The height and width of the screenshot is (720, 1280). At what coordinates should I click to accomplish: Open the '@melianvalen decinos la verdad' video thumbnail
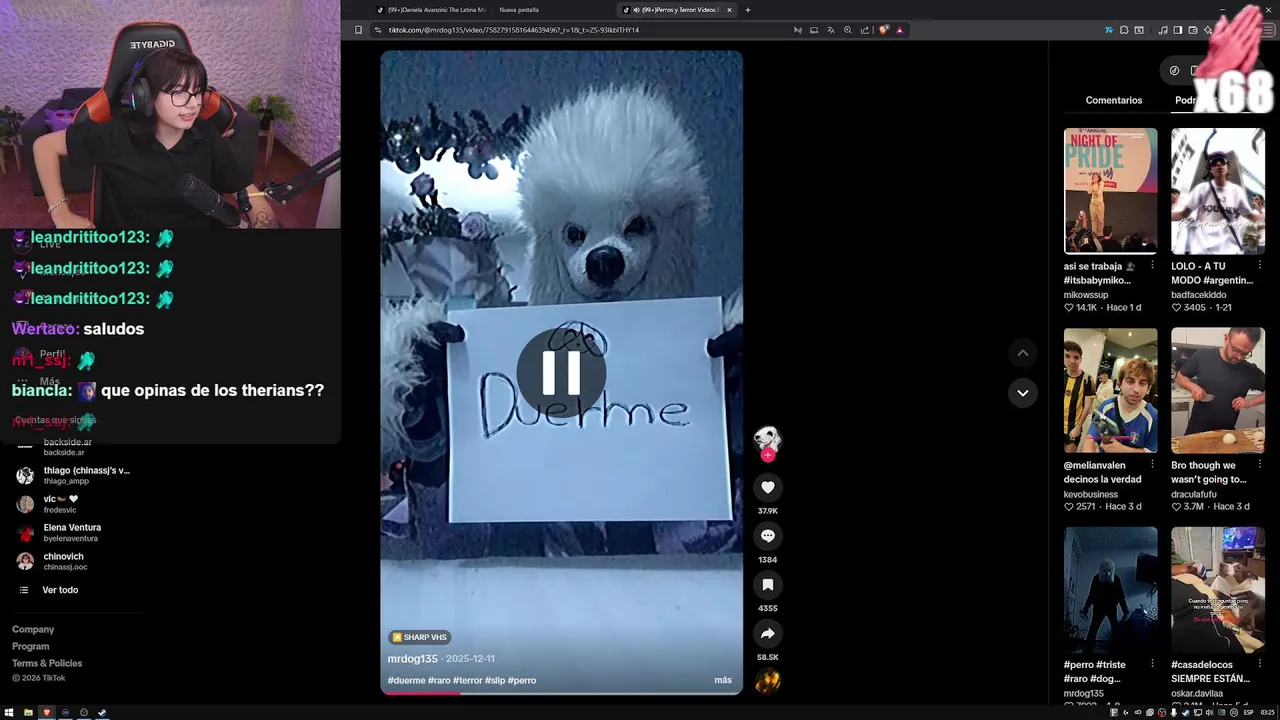click(x=1110, y=390)
